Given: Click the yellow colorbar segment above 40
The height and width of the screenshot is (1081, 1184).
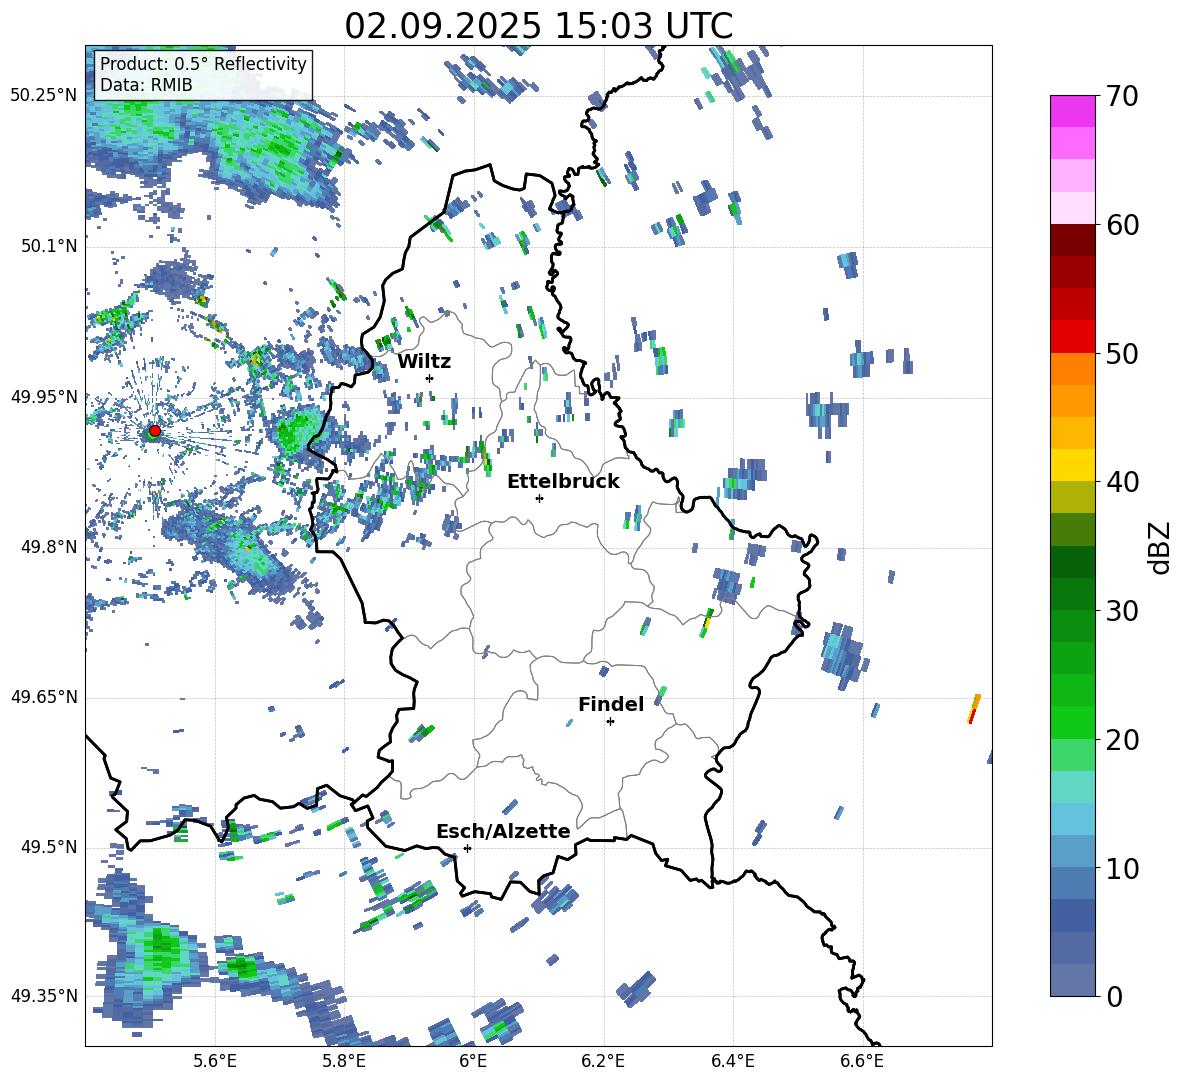Looking at the screenshot, I should coord(1072,465).
